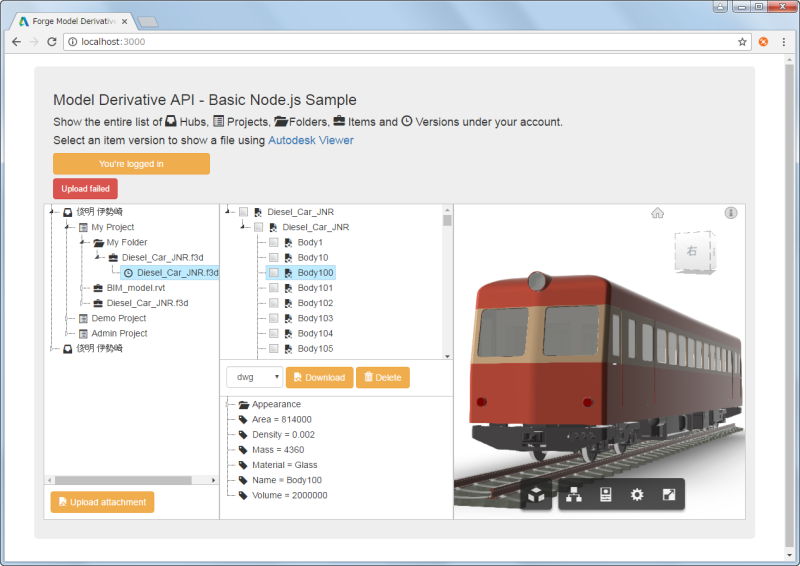Open a new browser tab

148,21
